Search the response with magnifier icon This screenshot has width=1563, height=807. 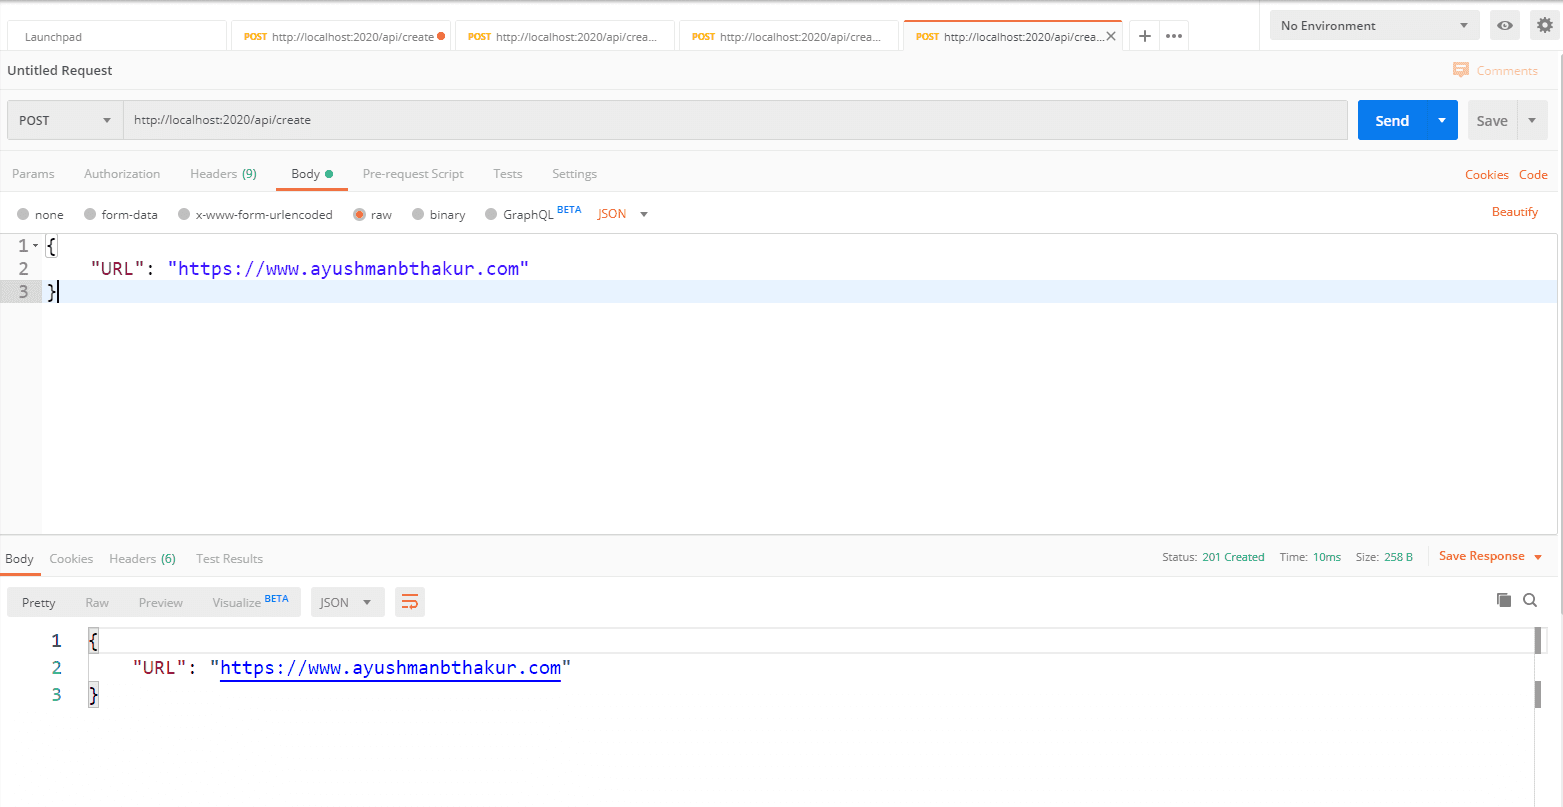[1530, 600]
